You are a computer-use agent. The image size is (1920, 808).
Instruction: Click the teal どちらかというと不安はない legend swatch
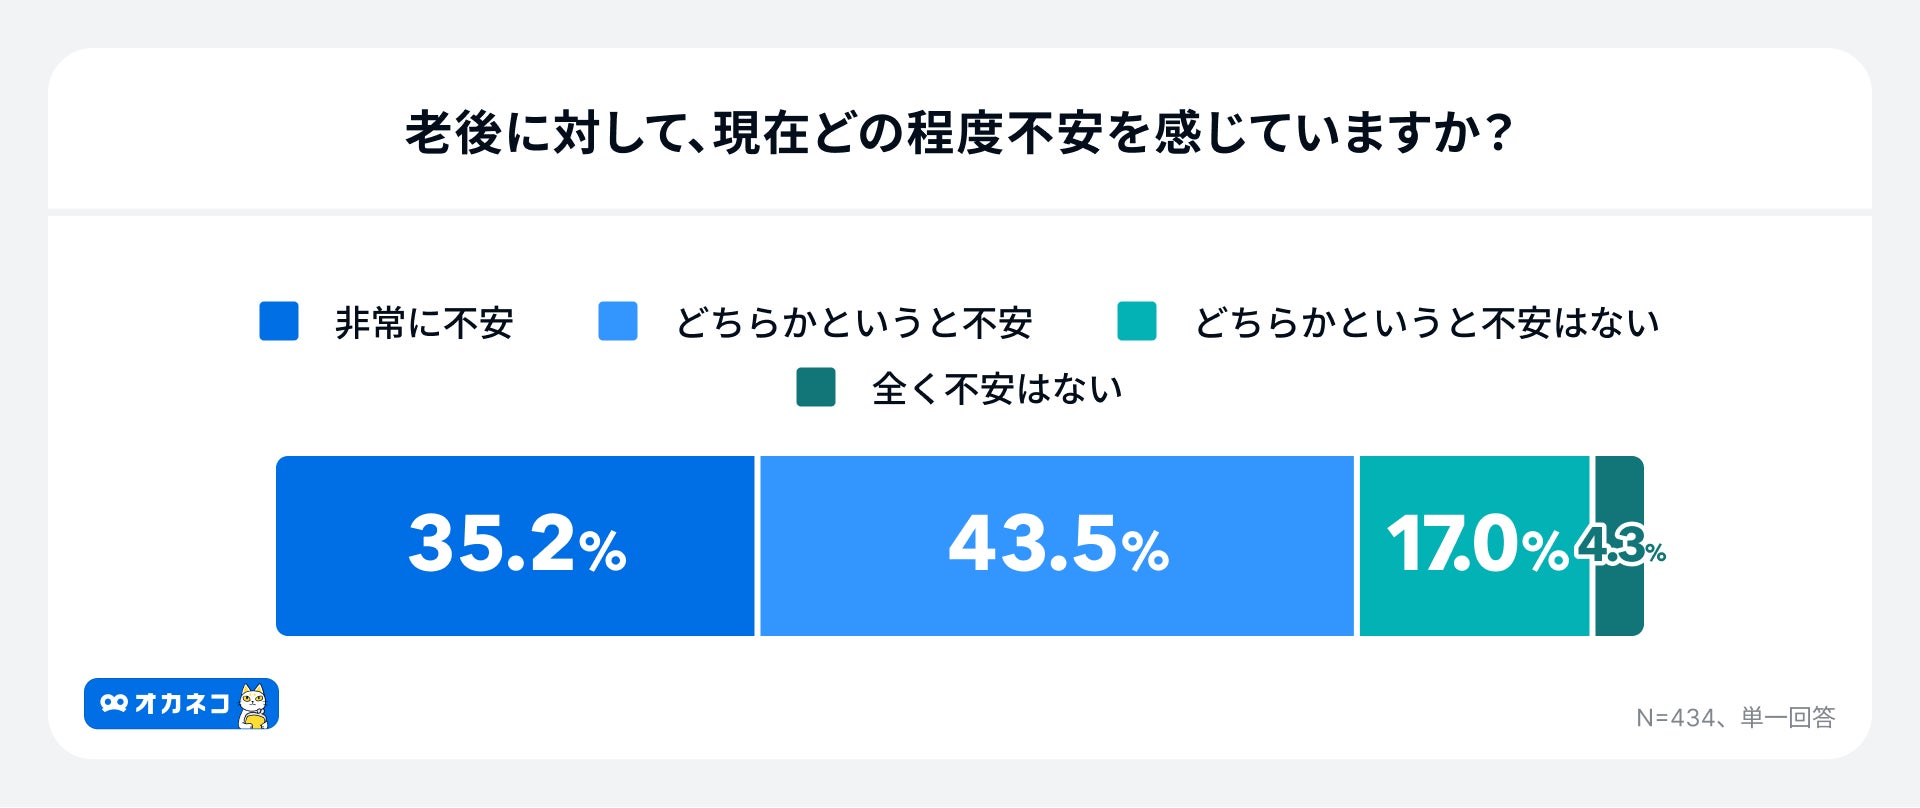(1136, 322)
